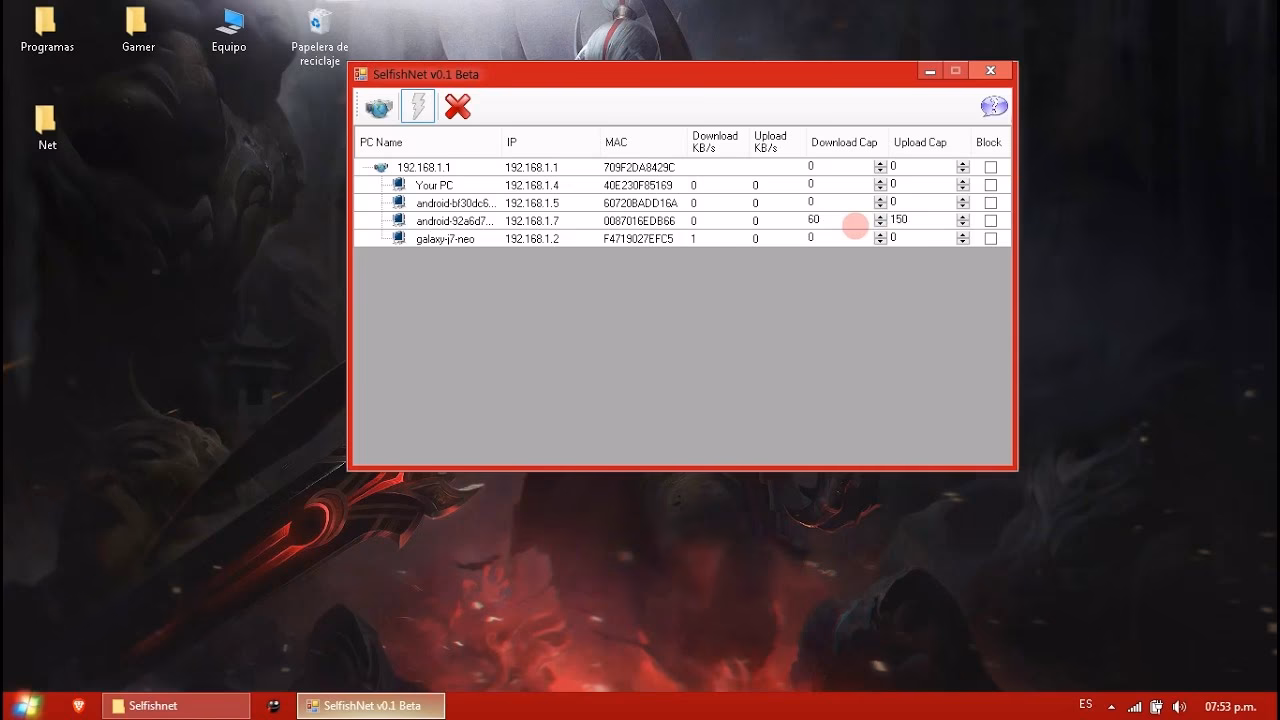Click Download Cap stepper arrows for galaxy-j7-neo
This screenshot has height=720, width=1280.
[880, 238]
